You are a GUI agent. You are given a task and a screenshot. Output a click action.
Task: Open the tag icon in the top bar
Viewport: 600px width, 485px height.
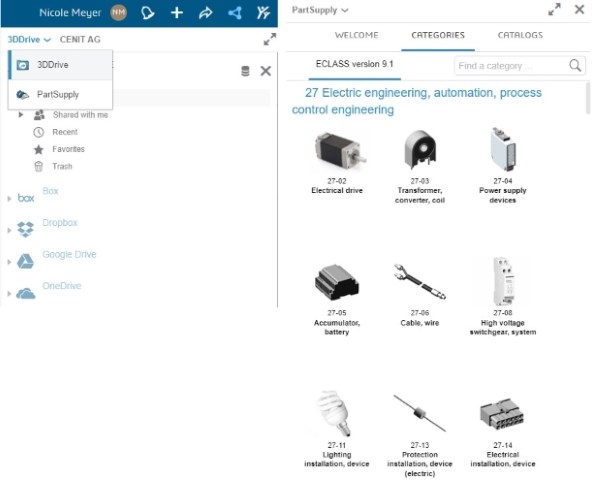point(147,13)
